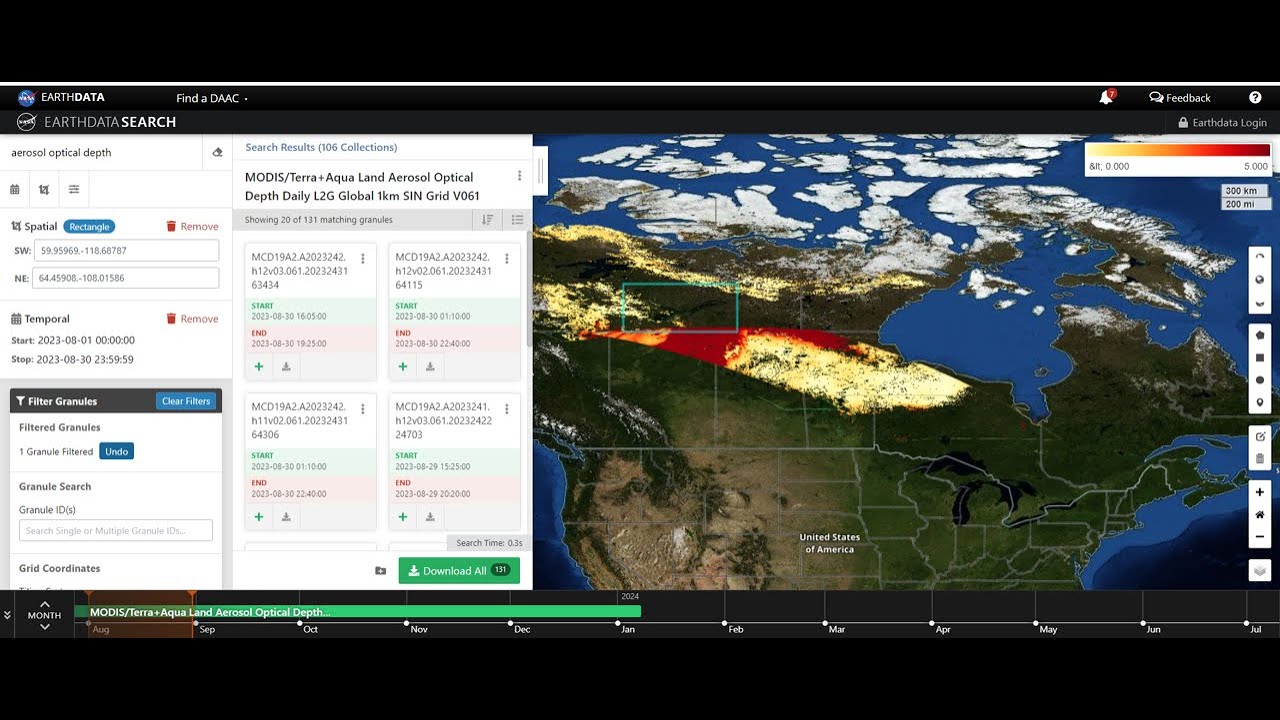This screenshot has height=720, width=1280.
Task: Remove the Spatial filter
Action: pyautogui.click(x=192, y=227)
